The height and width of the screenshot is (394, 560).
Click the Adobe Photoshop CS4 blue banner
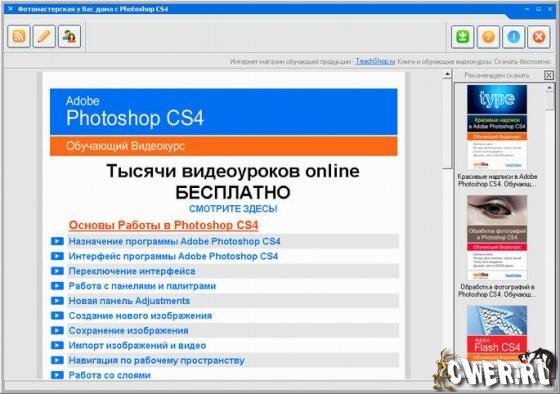[224, 112]
